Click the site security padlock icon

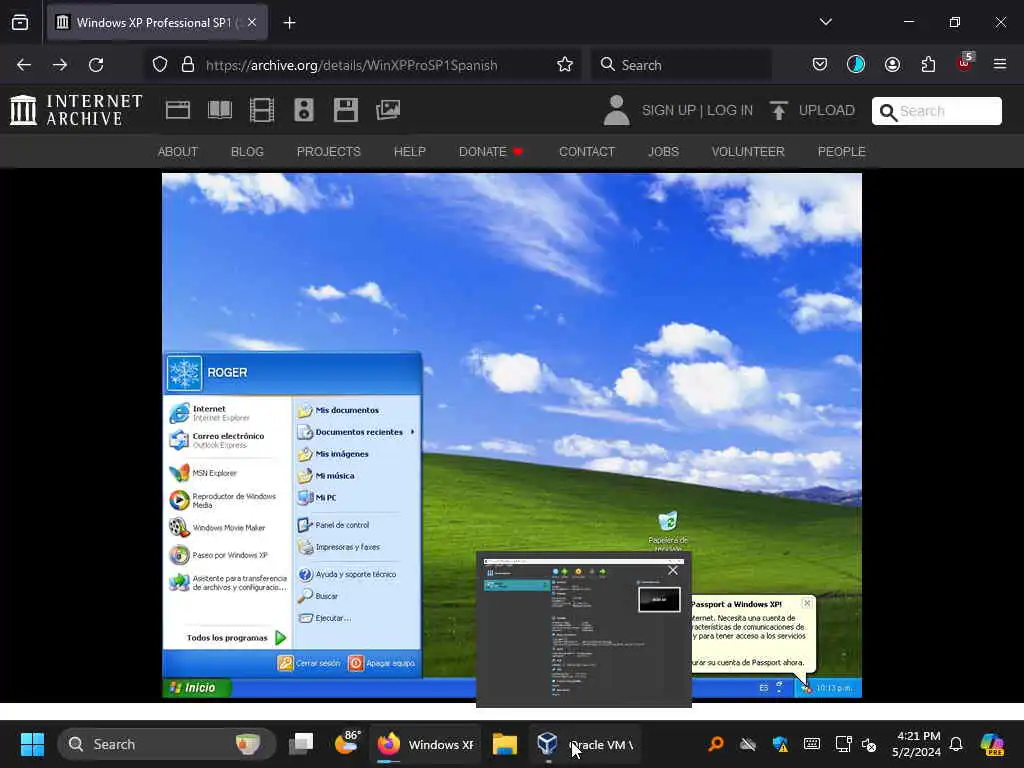pyautogui.click(x=188, y=65)
